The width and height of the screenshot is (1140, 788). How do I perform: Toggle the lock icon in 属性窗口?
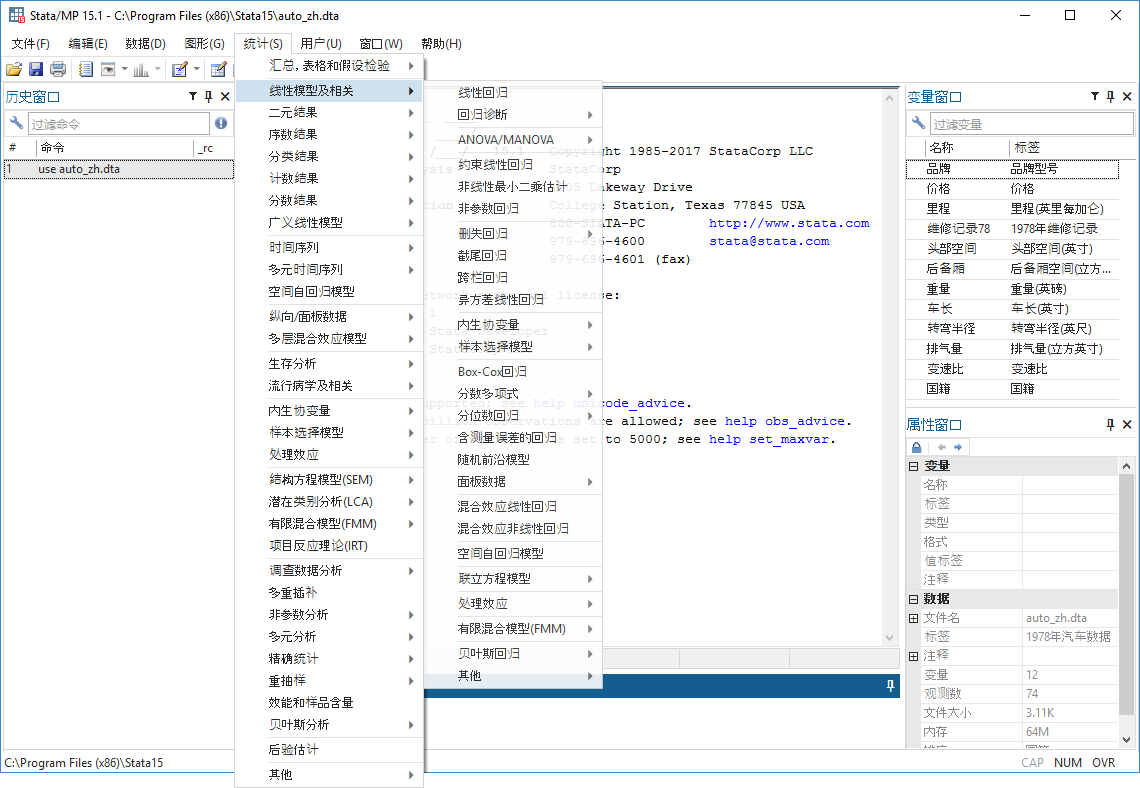click(x=917, y=447)
